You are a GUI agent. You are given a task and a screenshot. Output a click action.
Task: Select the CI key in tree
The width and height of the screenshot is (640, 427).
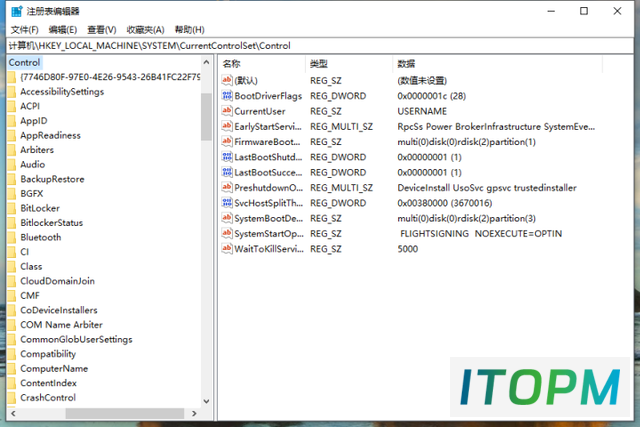point(24,252)
